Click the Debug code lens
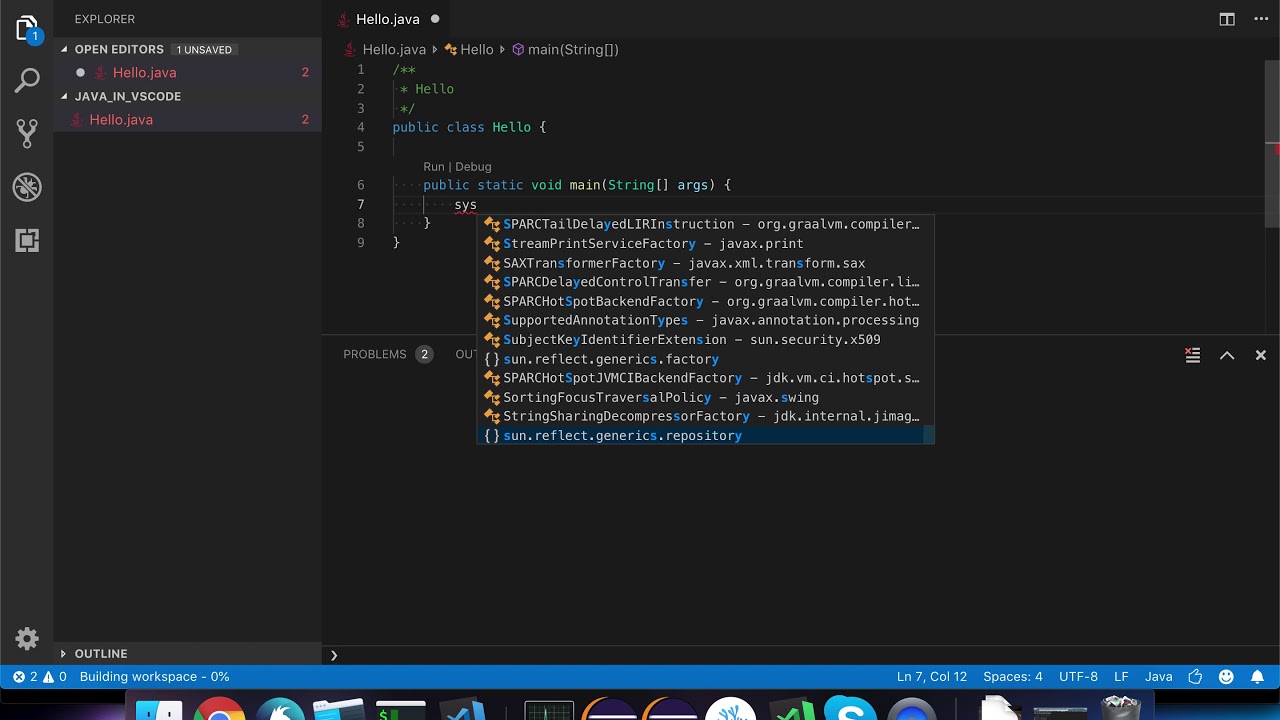This screenshot has height=720, width=1280. point(473,167)
